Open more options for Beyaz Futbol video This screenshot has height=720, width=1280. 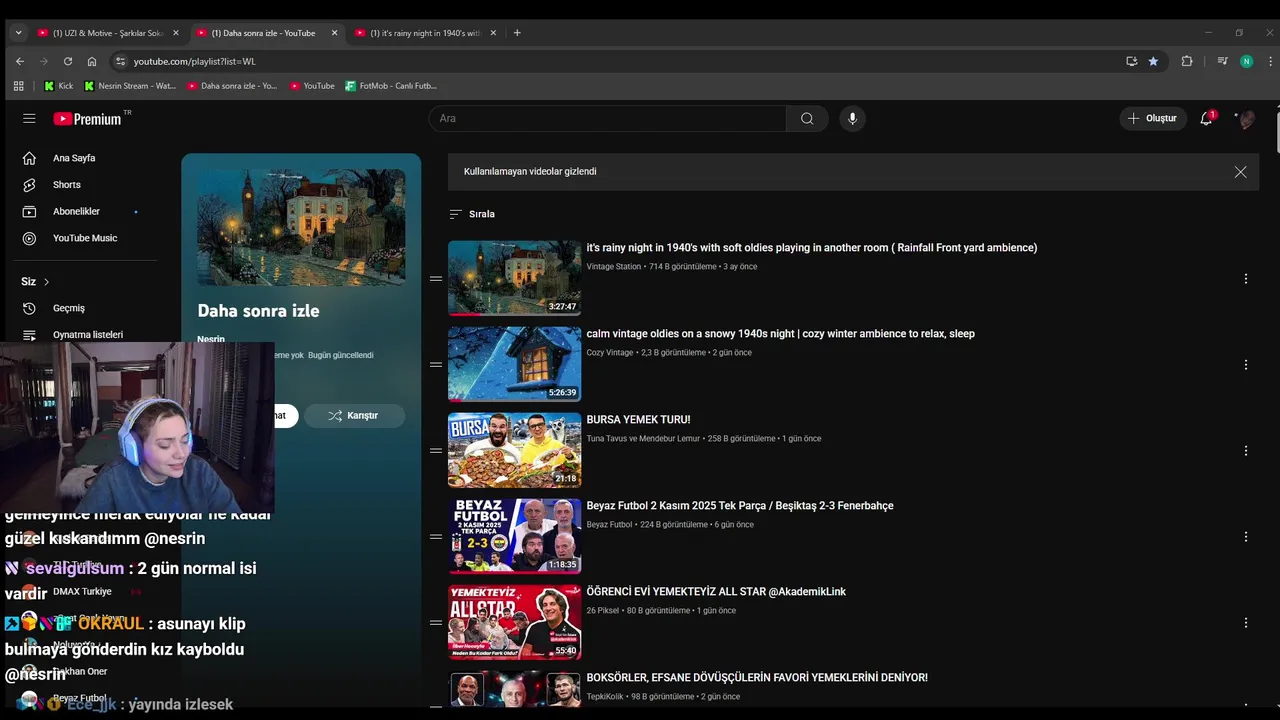[x=1245, y=537]
